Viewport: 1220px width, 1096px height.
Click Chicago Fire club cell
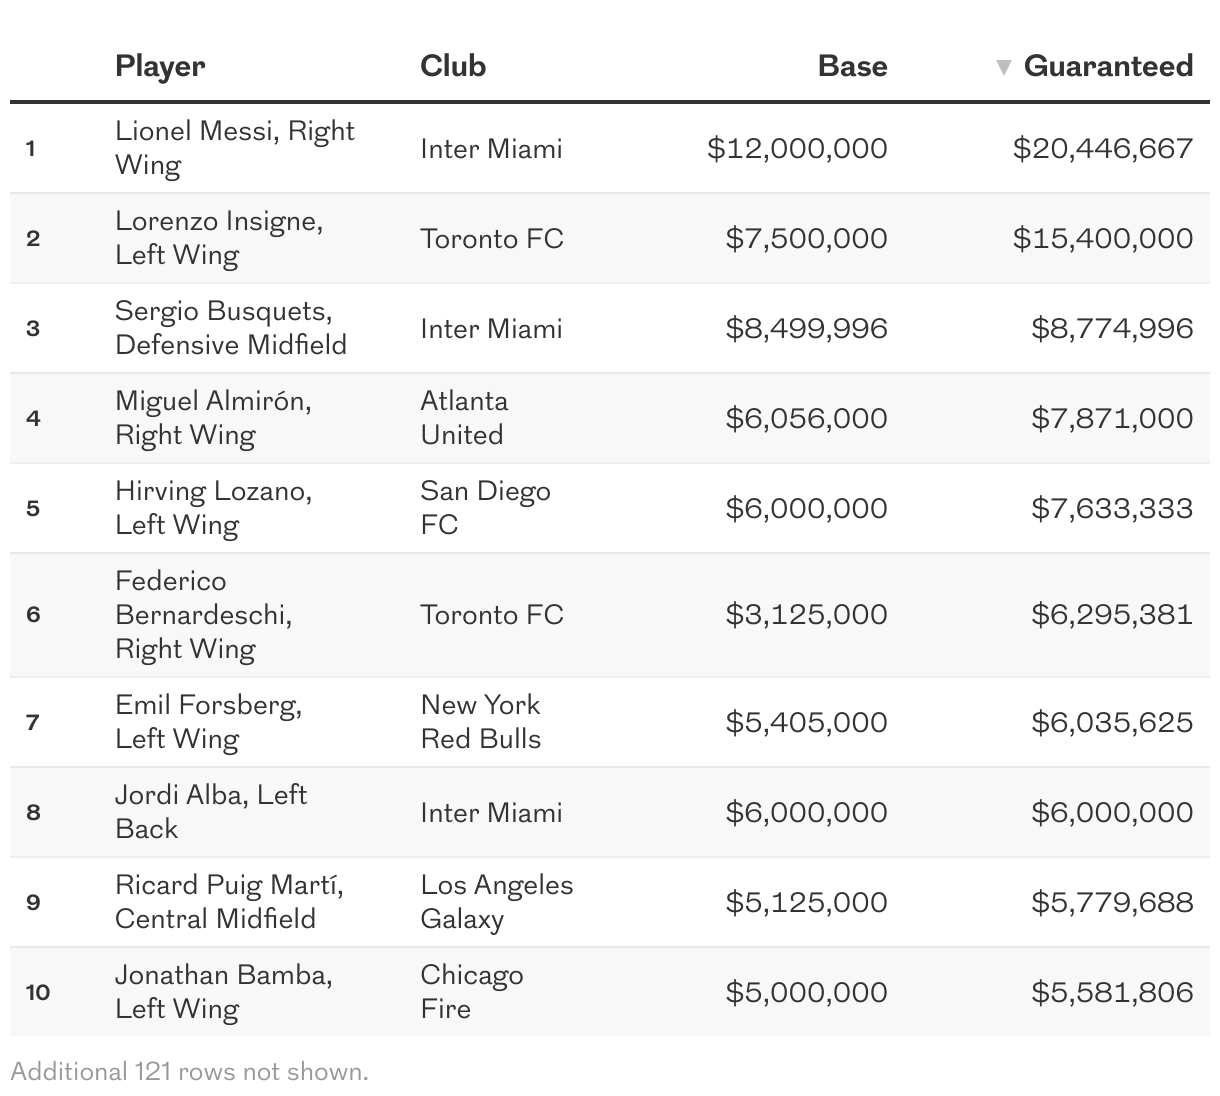click(471, 992)
